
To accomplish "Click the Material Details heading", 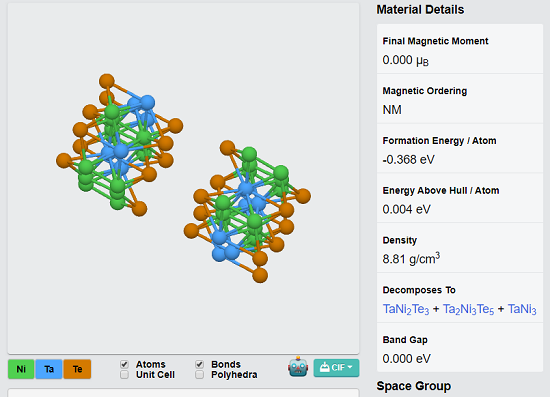I will 420,9.
